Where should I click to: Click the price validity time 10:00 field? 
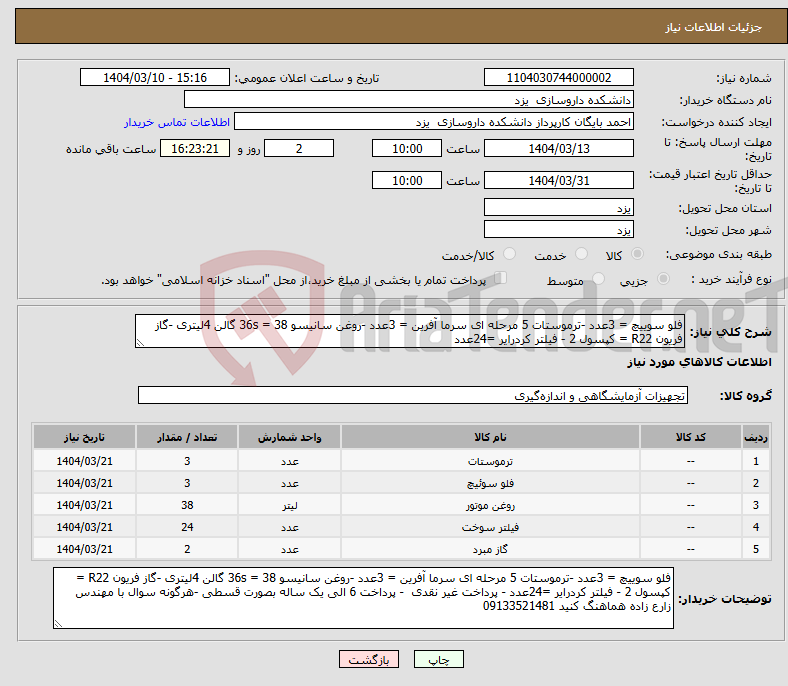click(x=407, y=180)
